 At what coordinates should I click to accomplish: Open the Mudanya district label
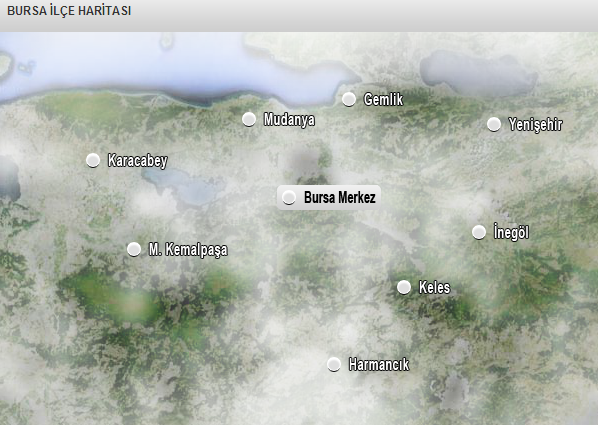coord(289,119)
